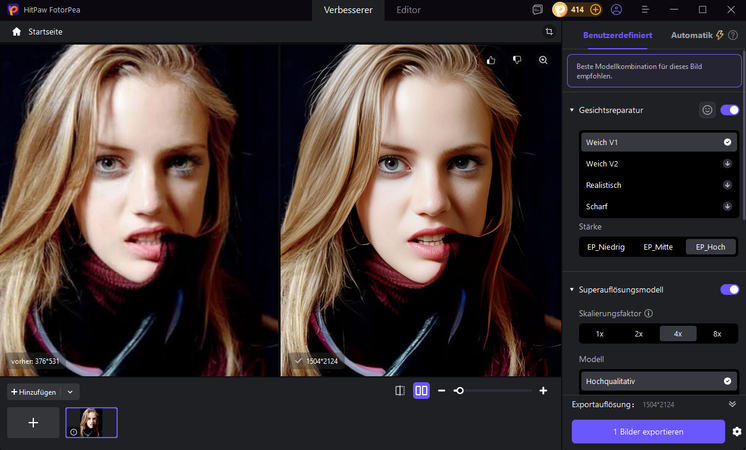Image resolution: width=746 pixels, height=450 pixels.
Task: Click the magnifier zoom icon on preview
Action: pos(543,60)
